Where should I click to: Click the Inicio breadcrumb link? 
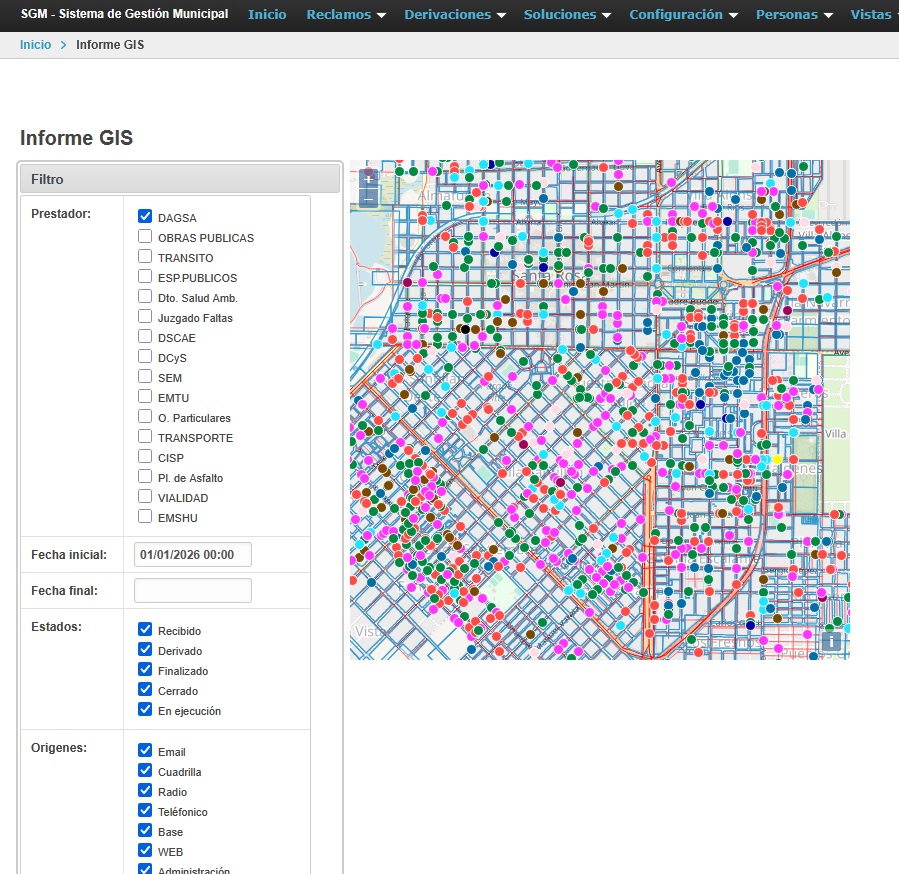pyautogui.click(x=35, y=45)
